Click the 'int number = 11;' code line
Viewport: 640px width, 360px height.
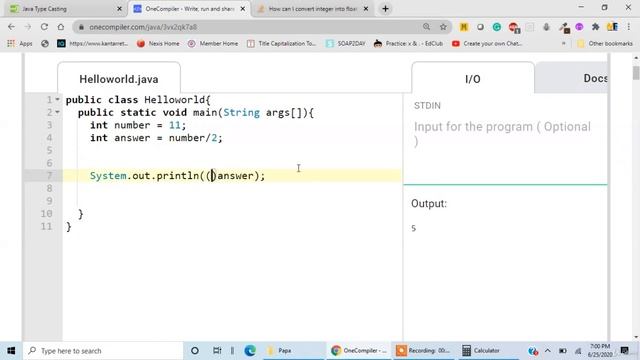point(138,125)
